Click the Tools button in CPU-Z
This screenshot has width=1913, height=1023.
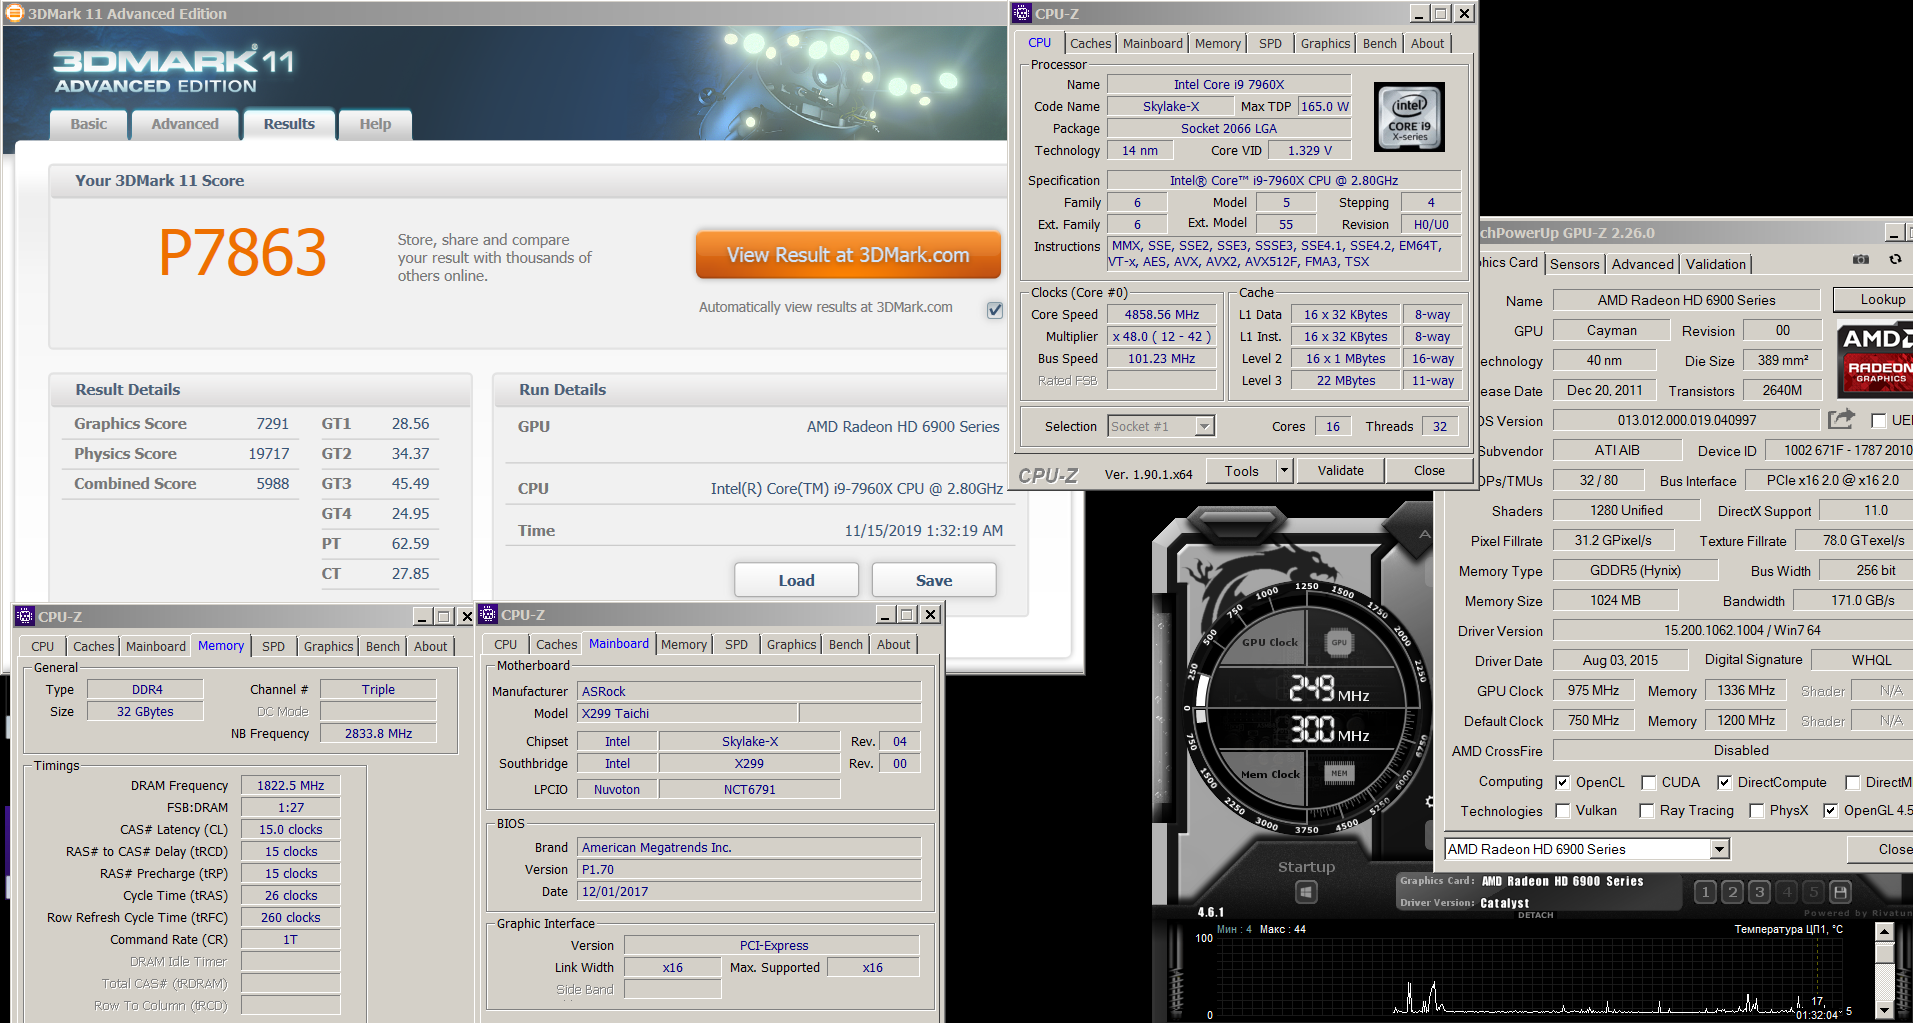(x=1241, y=470)
